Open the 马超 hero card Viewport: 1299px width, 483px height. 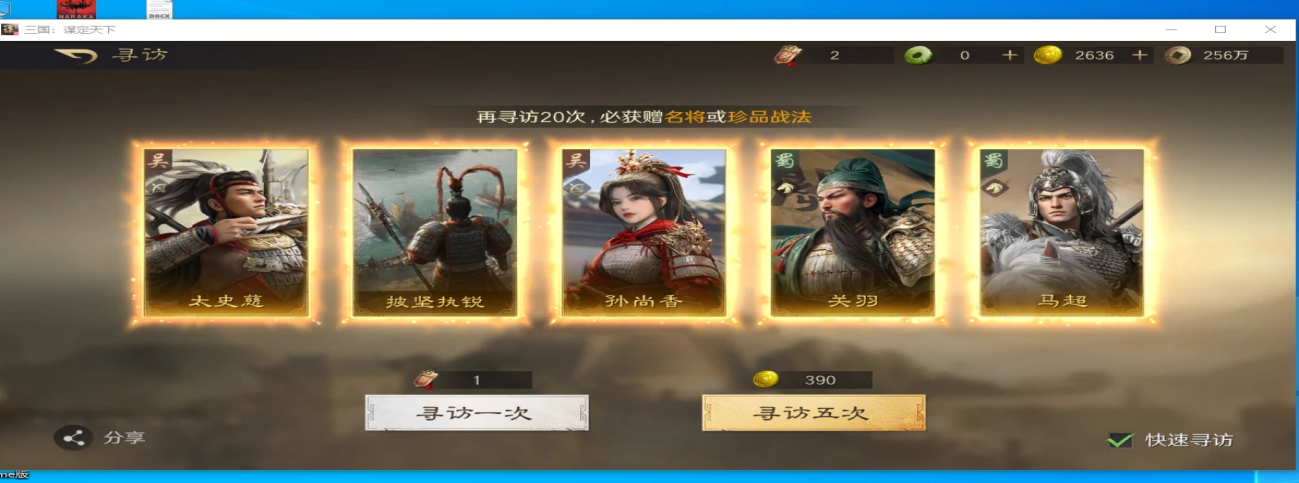[1062, 232]
